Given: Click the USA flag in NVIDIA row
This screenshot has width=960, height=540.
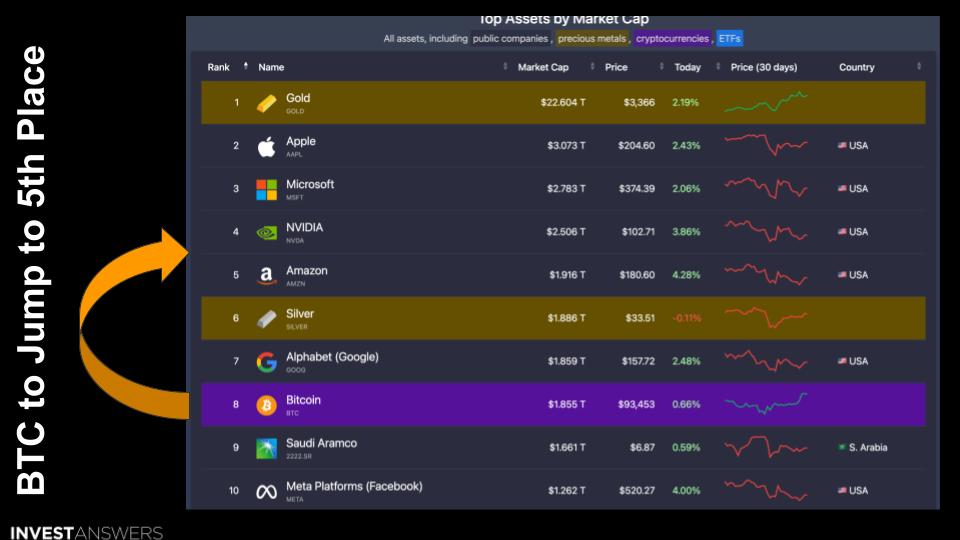Looking at the screenshot, I should coord(842,231).
